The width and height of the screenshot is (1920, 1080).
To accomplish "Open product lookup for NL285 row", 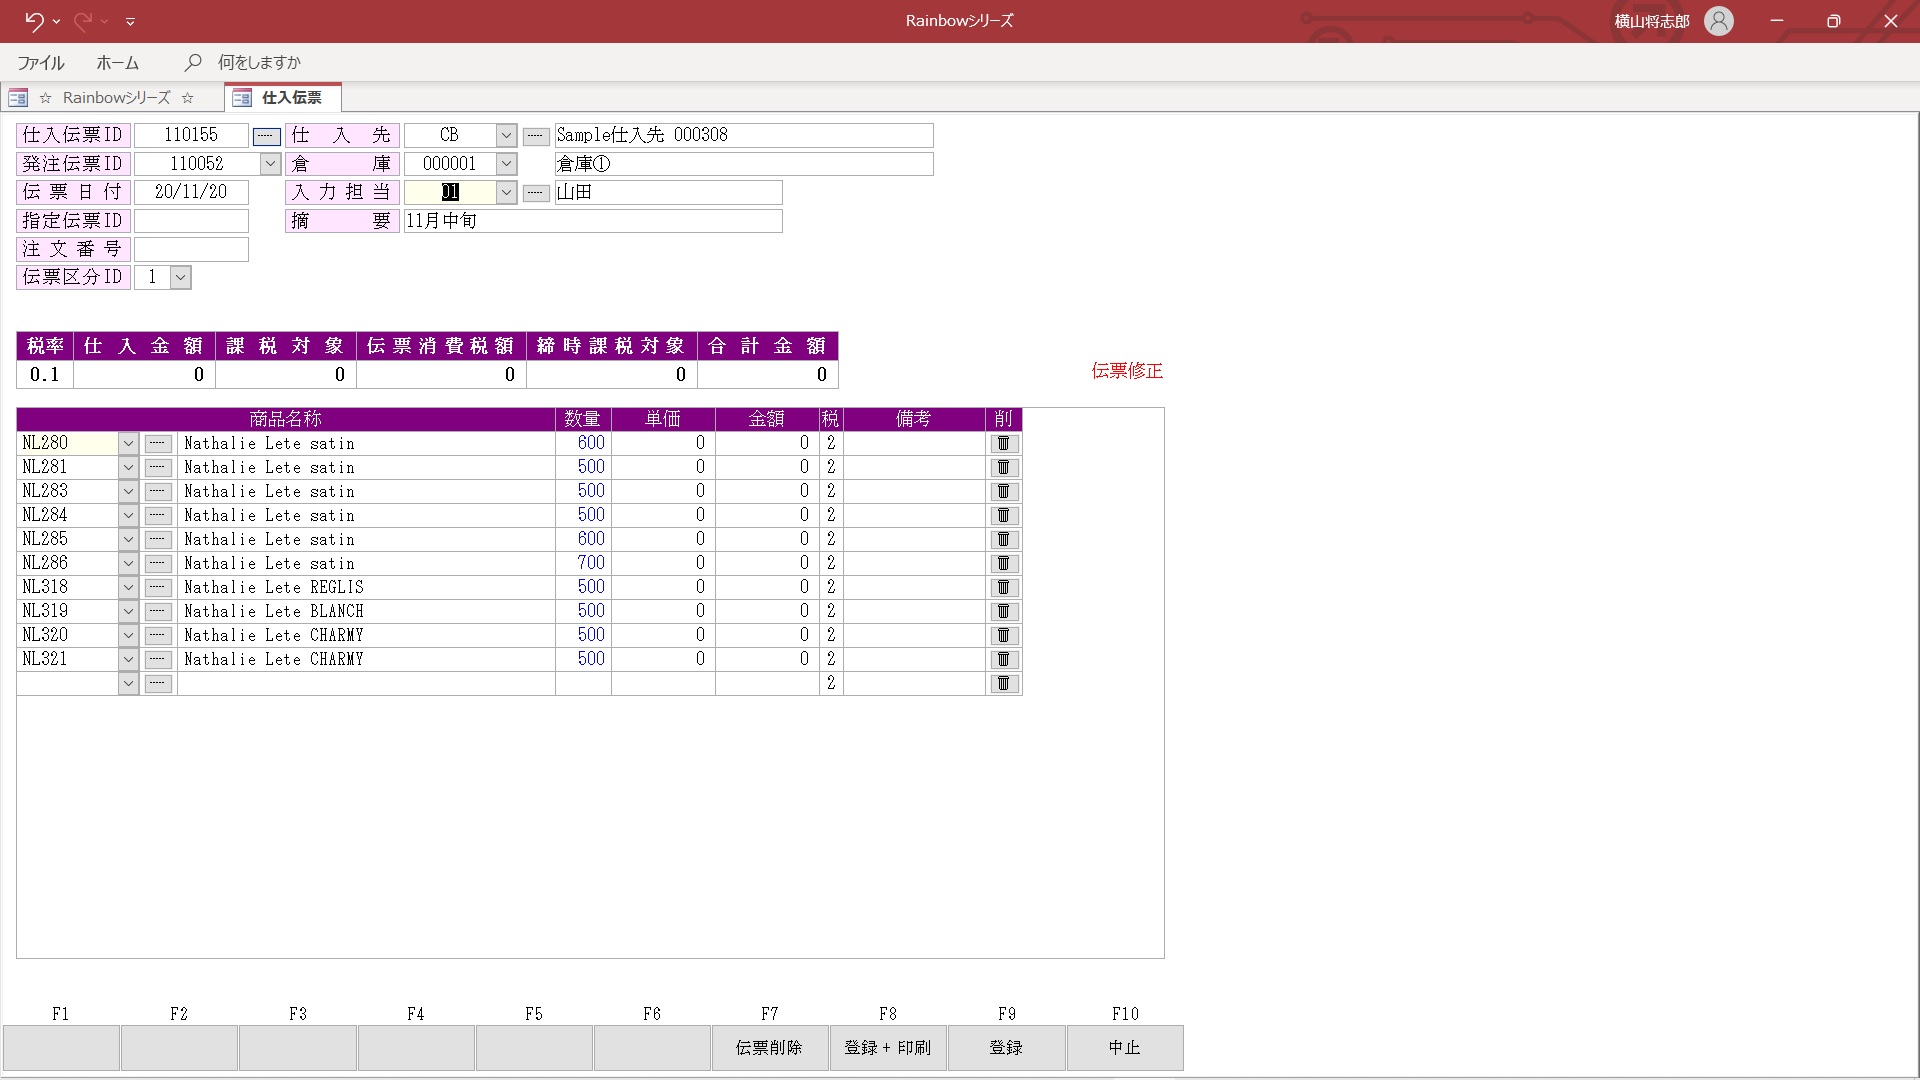I will tap(158, 539).
